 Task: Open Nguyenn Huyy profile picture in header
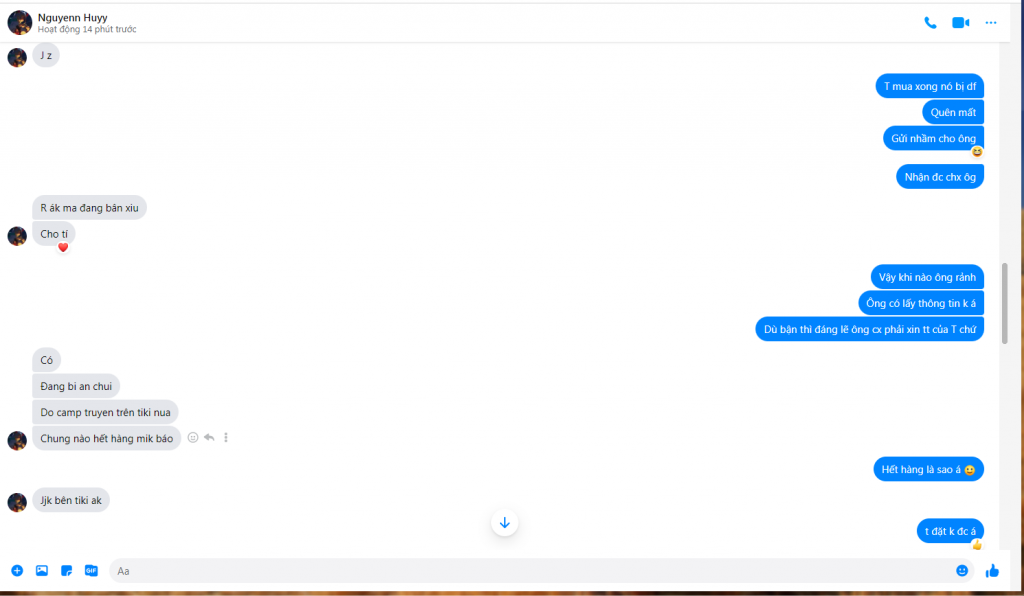click(x=20, y=23)
